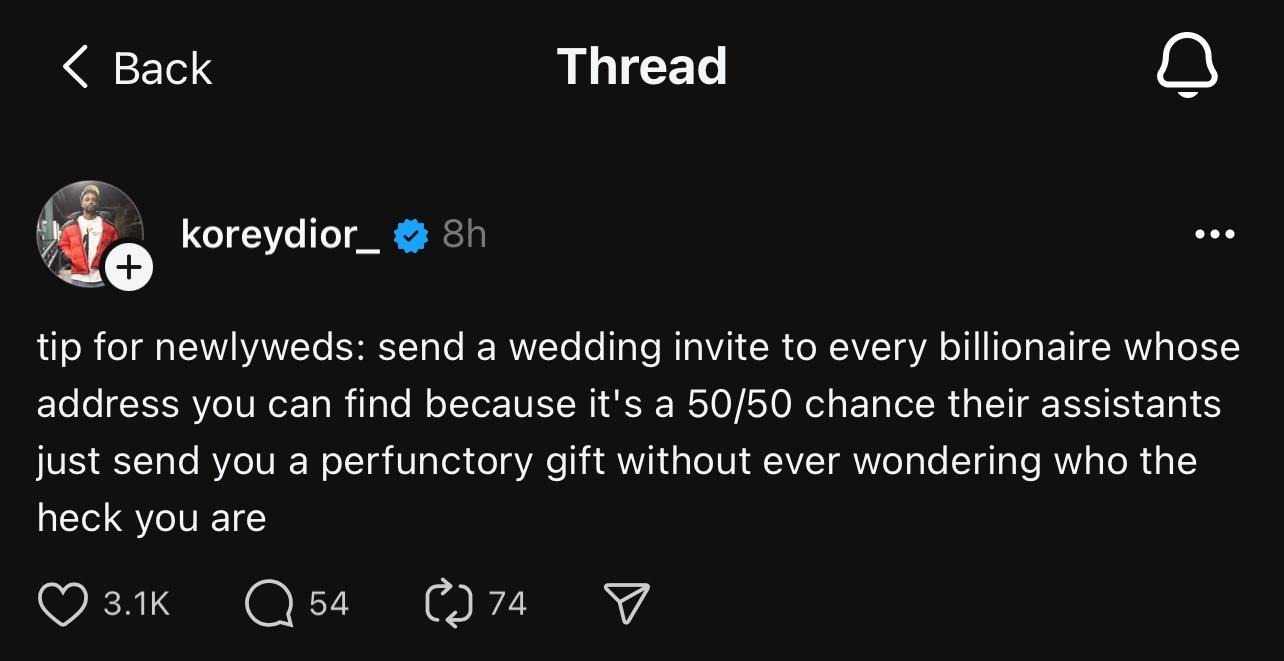Open the 54 replies count
The width and height of the screenshot is (1284, 661).
pyautogui.click(x=329, y=604)
